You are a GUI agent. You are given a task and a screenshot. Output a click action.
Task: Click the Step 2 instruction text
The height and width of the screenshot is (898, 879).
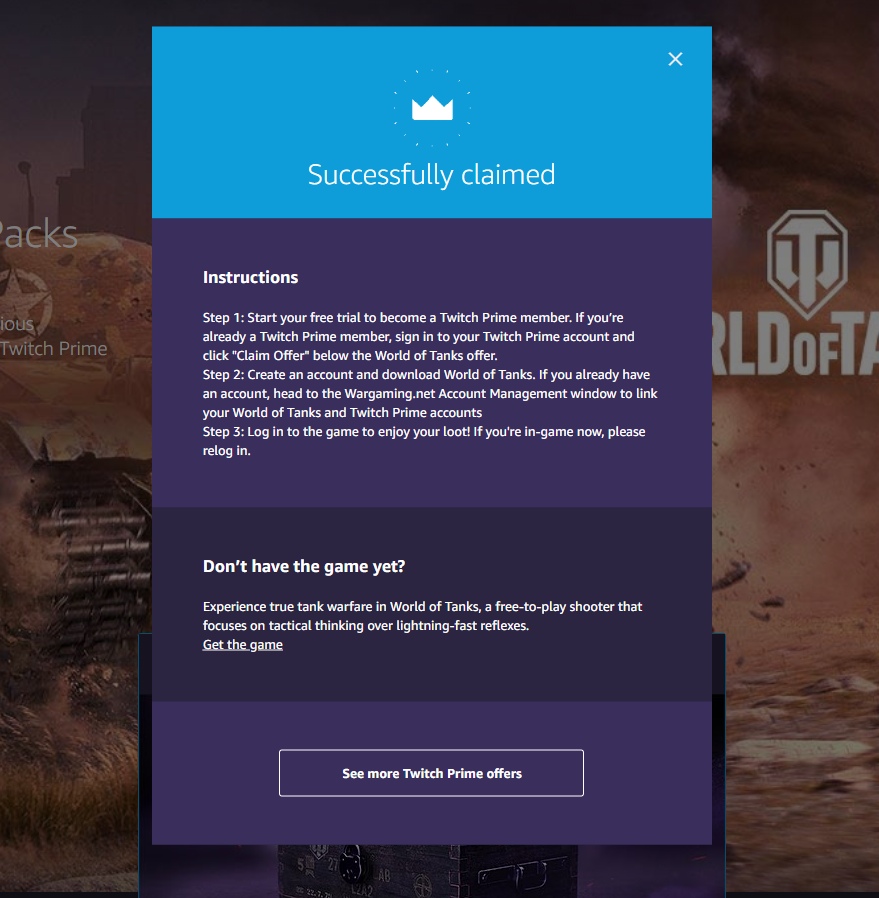pyautogui.click(x=430, y=393)
